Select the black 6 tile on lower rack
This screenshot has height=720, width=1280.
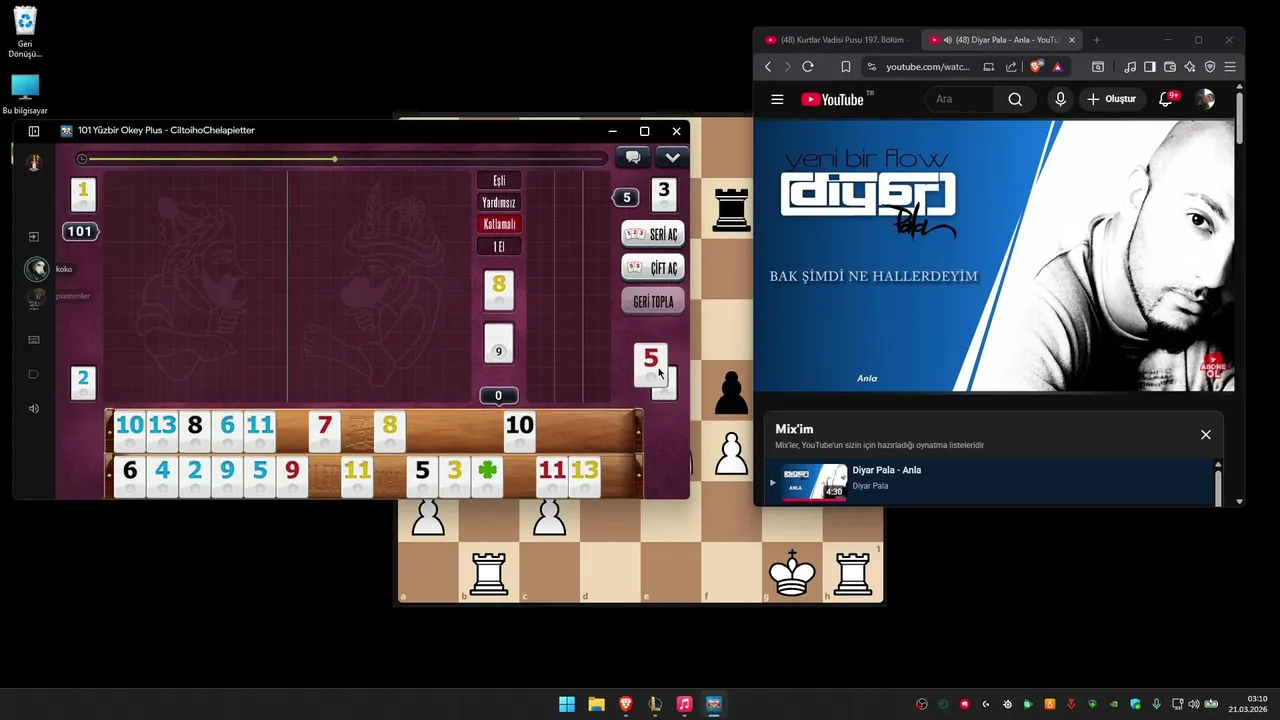click(x=130, y=476)
